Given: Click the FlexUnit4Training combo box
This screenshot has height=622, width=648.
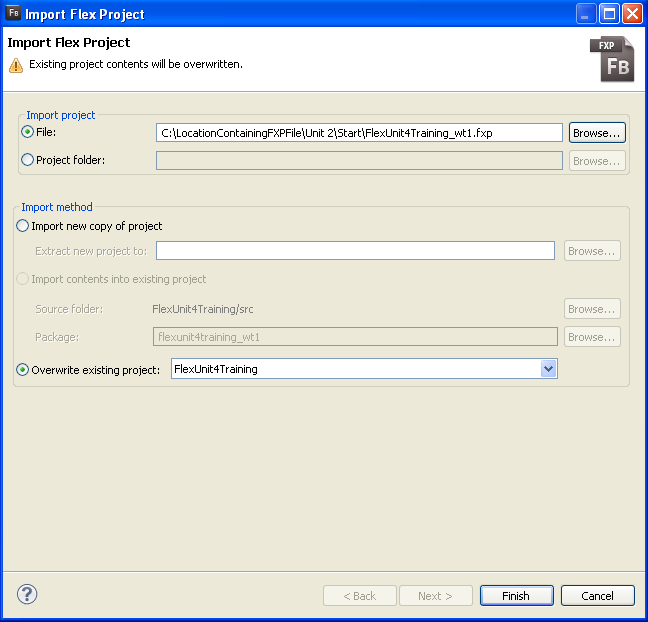Looking at the screenshot, I should point(355,369).
